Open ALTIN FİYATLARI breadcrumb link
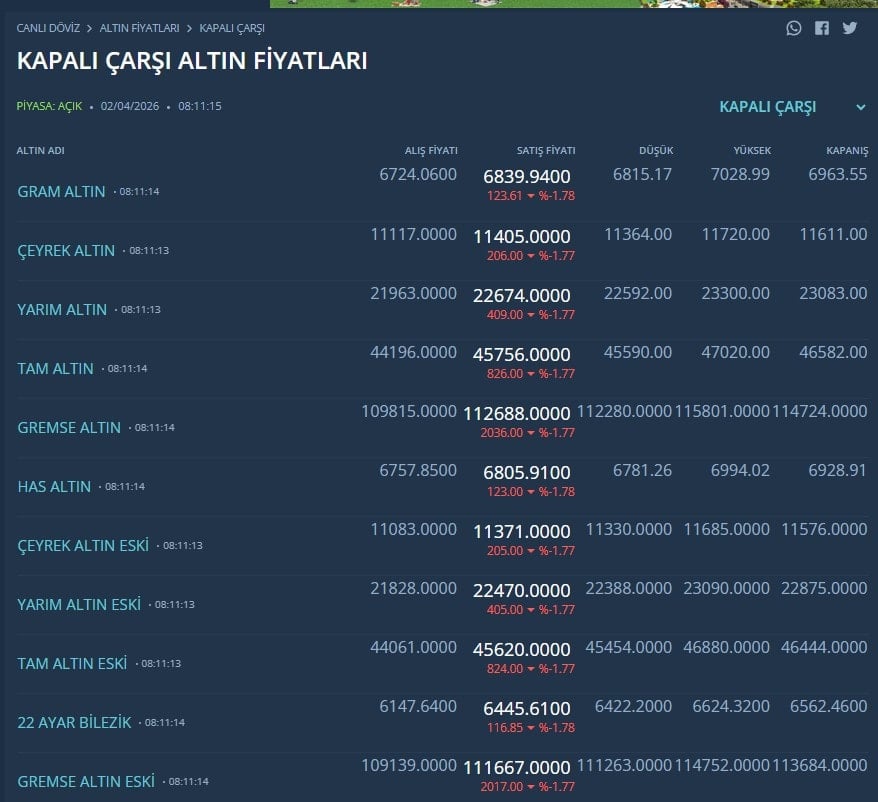Screen dimensions: 878x802 pyautogui.click(x=139, y=28)
